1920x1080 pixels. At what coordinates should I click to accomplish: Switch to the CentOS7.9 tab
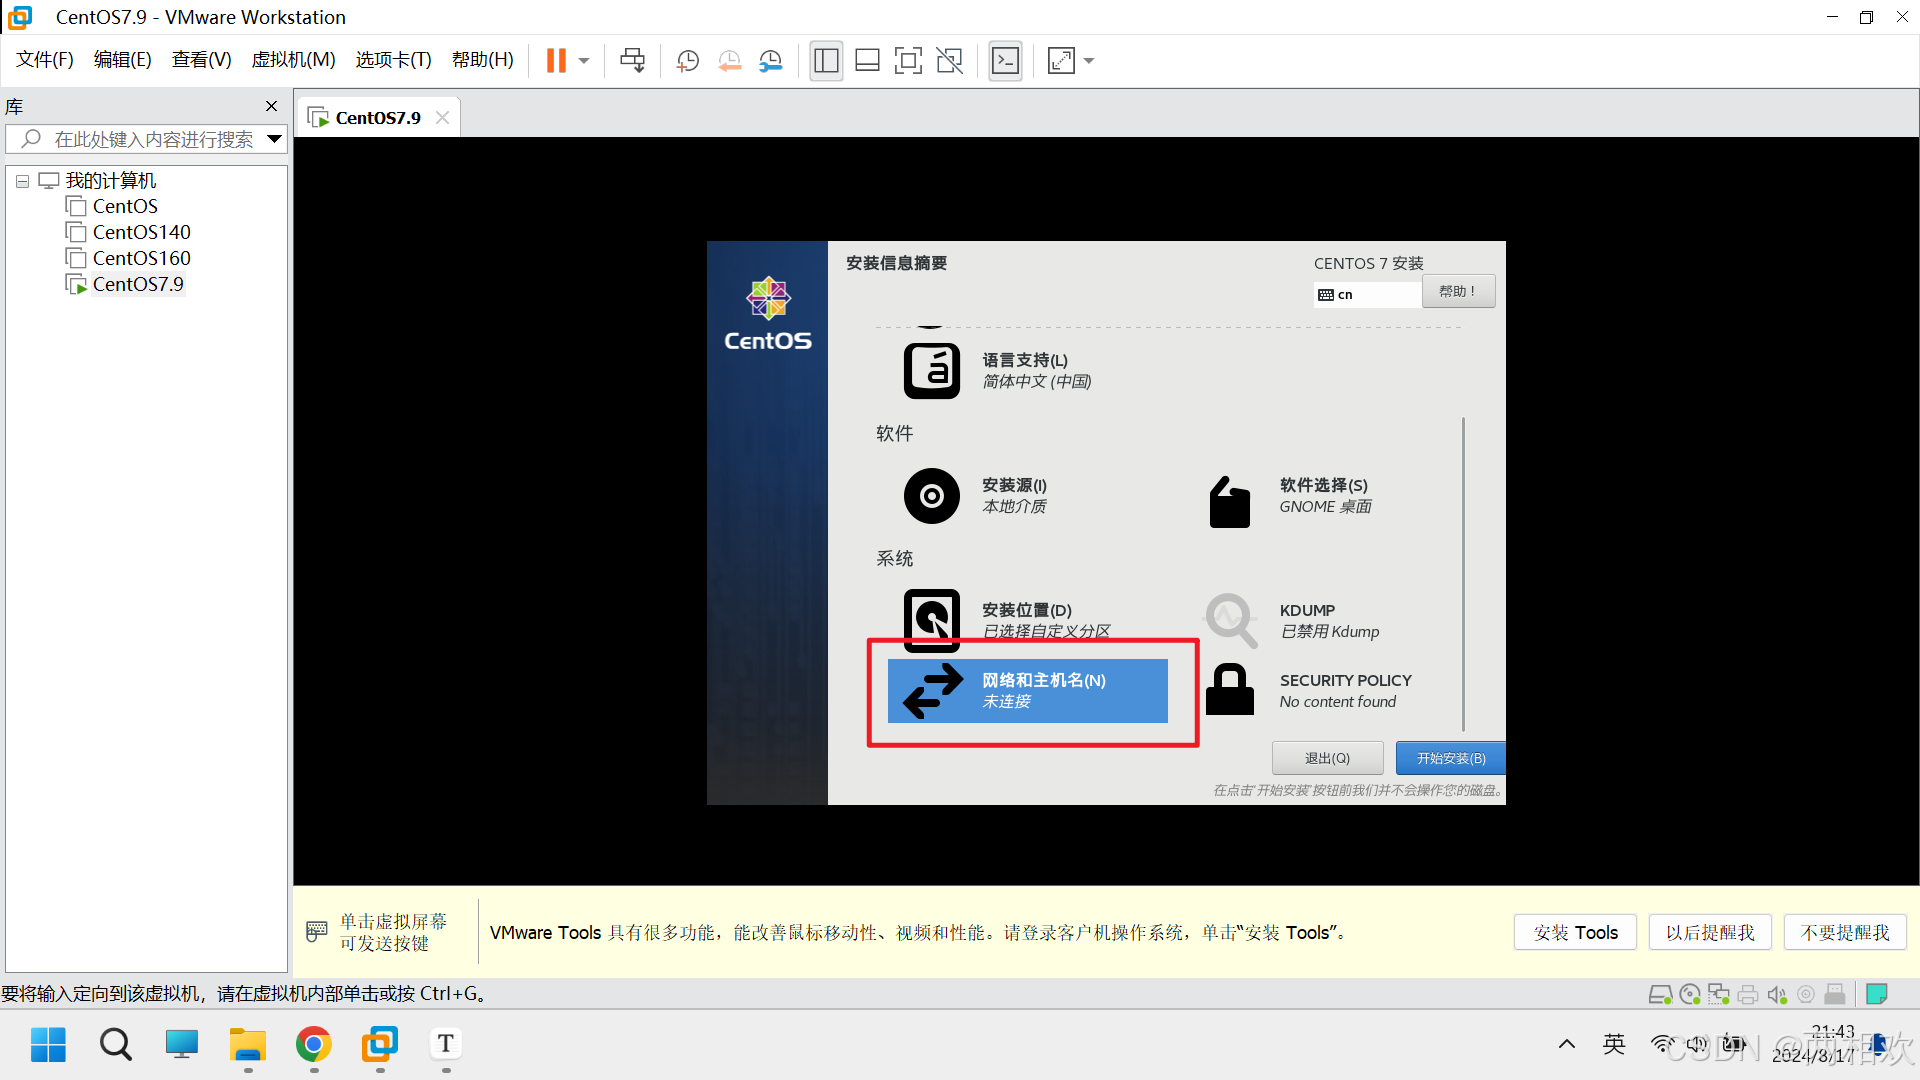tap(377, 118)
